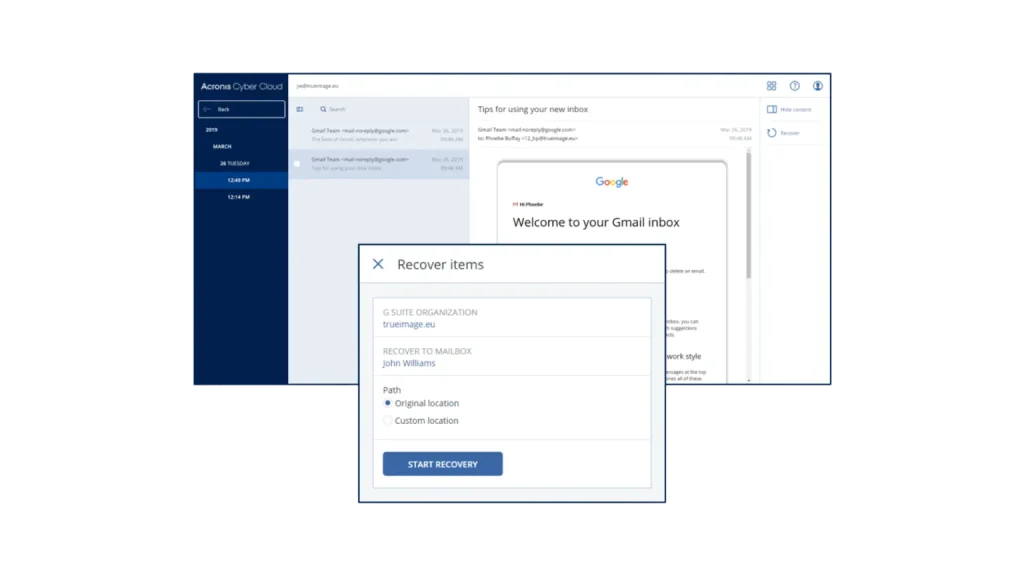This screenshot has height=576, width=1024.
Task: Click the Recover label in right panel
Action: pos(790,133)
